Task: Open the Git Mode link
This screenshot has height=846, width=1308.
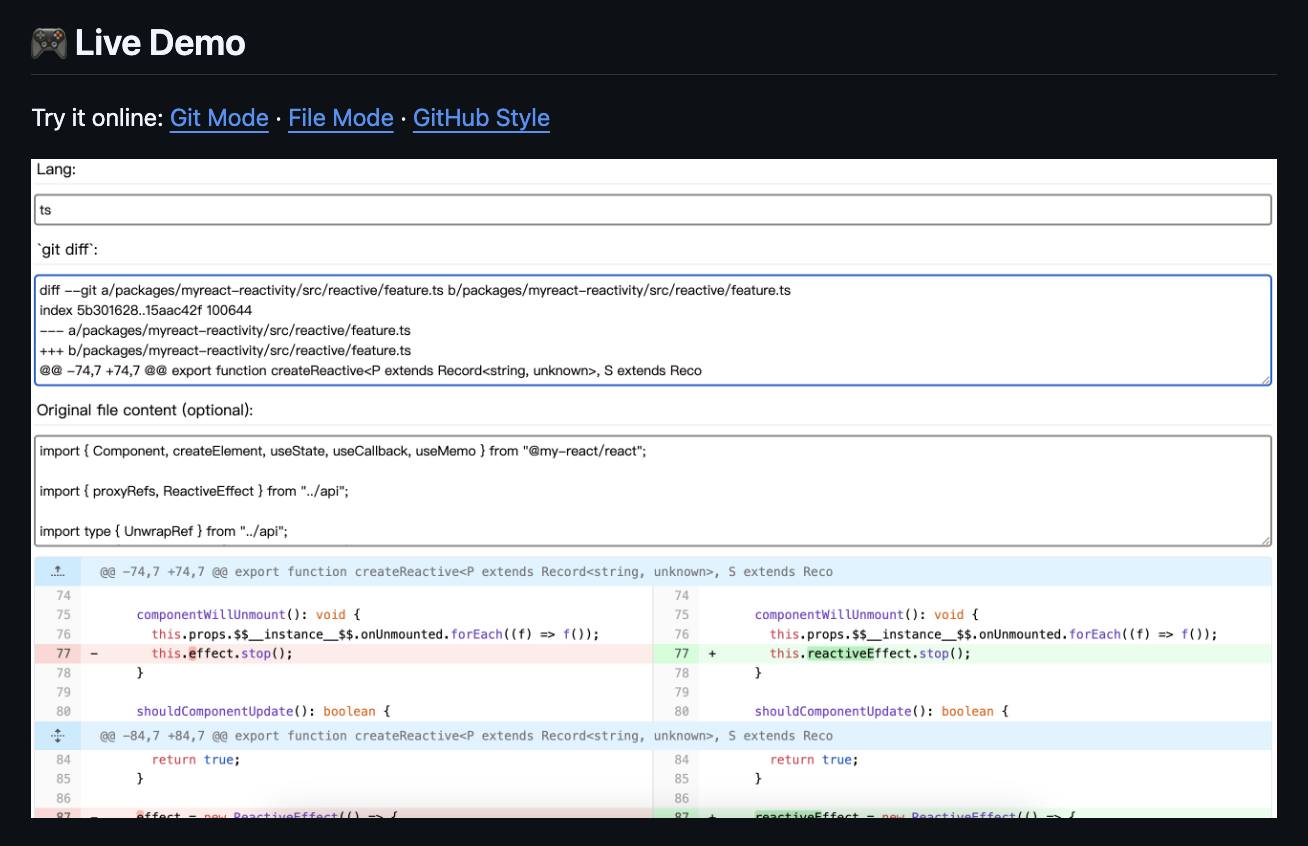Action: (219, 118)
